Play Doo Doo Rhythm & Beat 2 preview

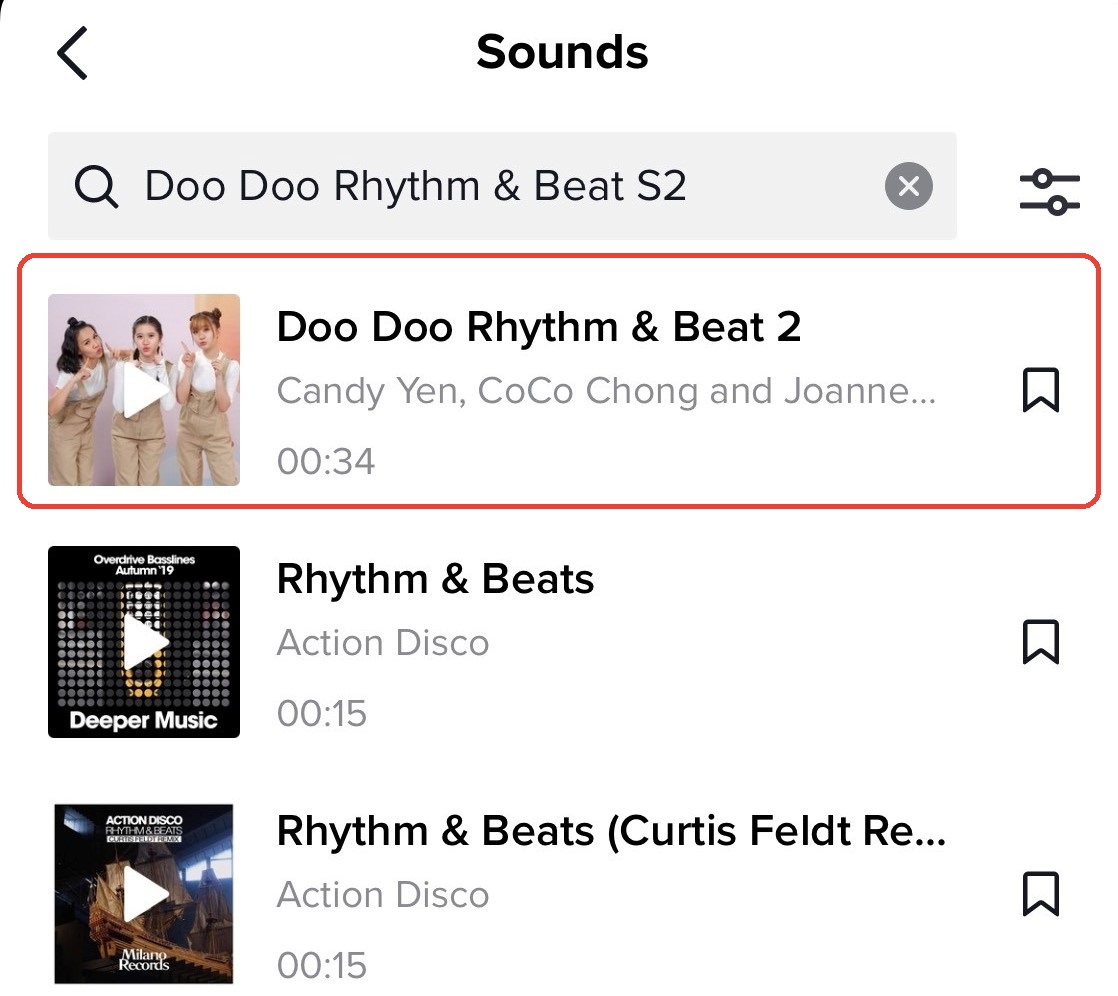click(x=144, y=390)
